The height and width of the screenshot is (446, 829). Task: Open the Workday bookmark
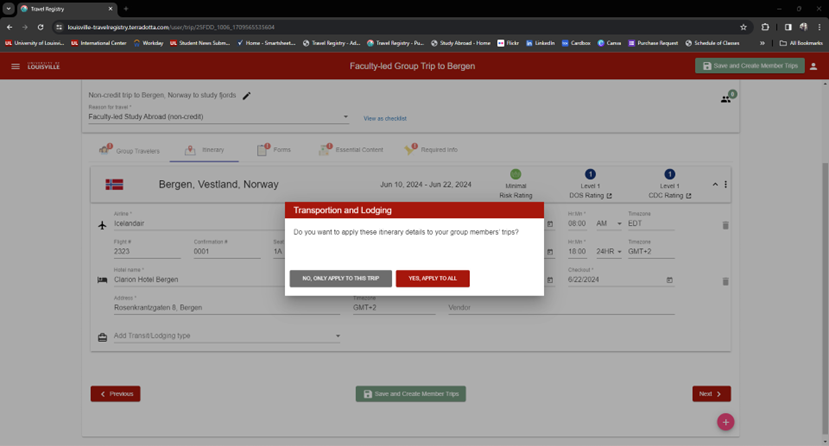point(148,43)
